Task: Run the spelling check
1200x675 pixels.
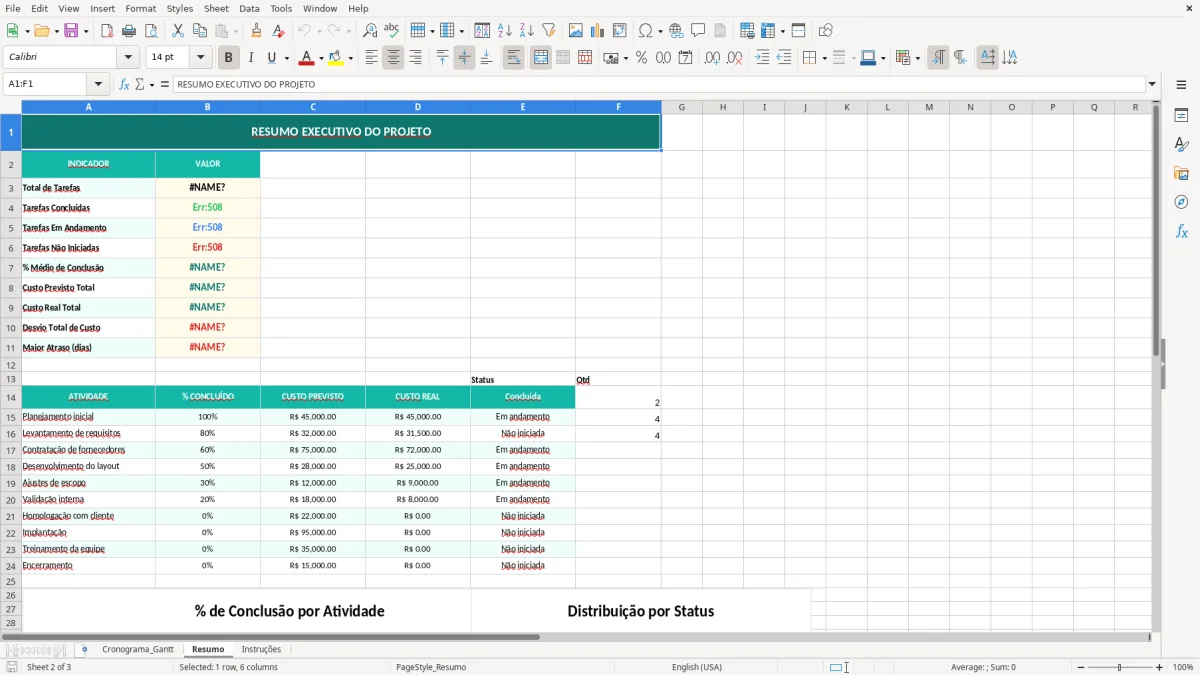Action: [x=391, y=31]
